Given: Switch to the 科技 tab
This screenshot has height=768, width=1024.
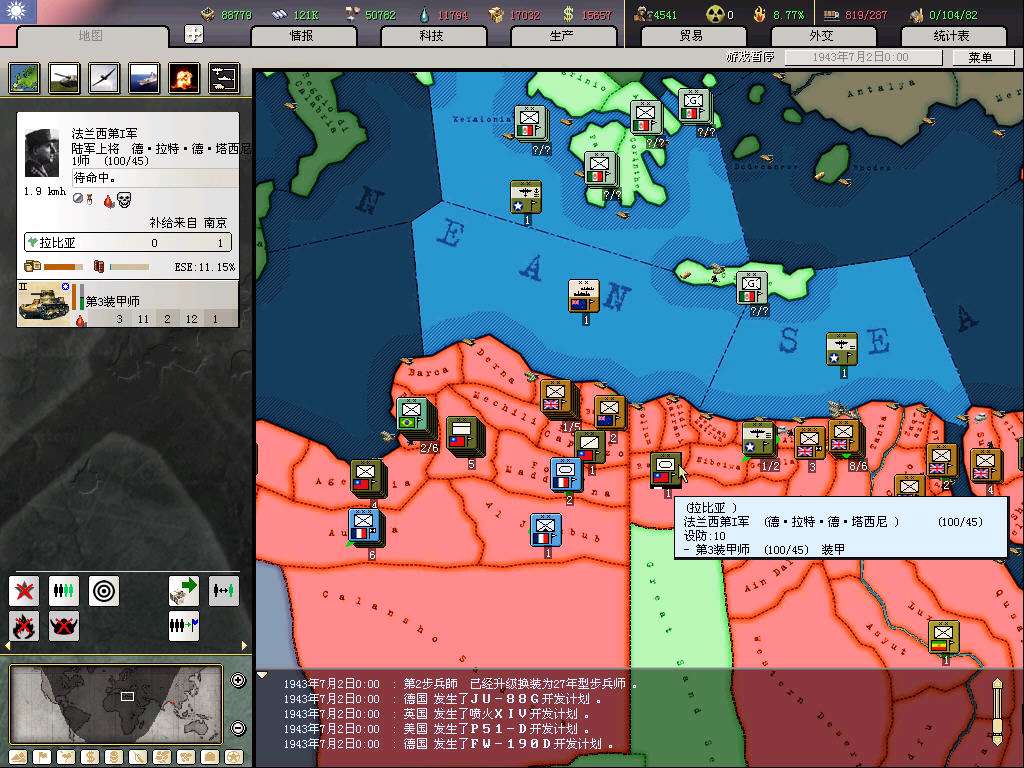Looking at the screenshot, I should pyautogui.click(x=432, y=36).
